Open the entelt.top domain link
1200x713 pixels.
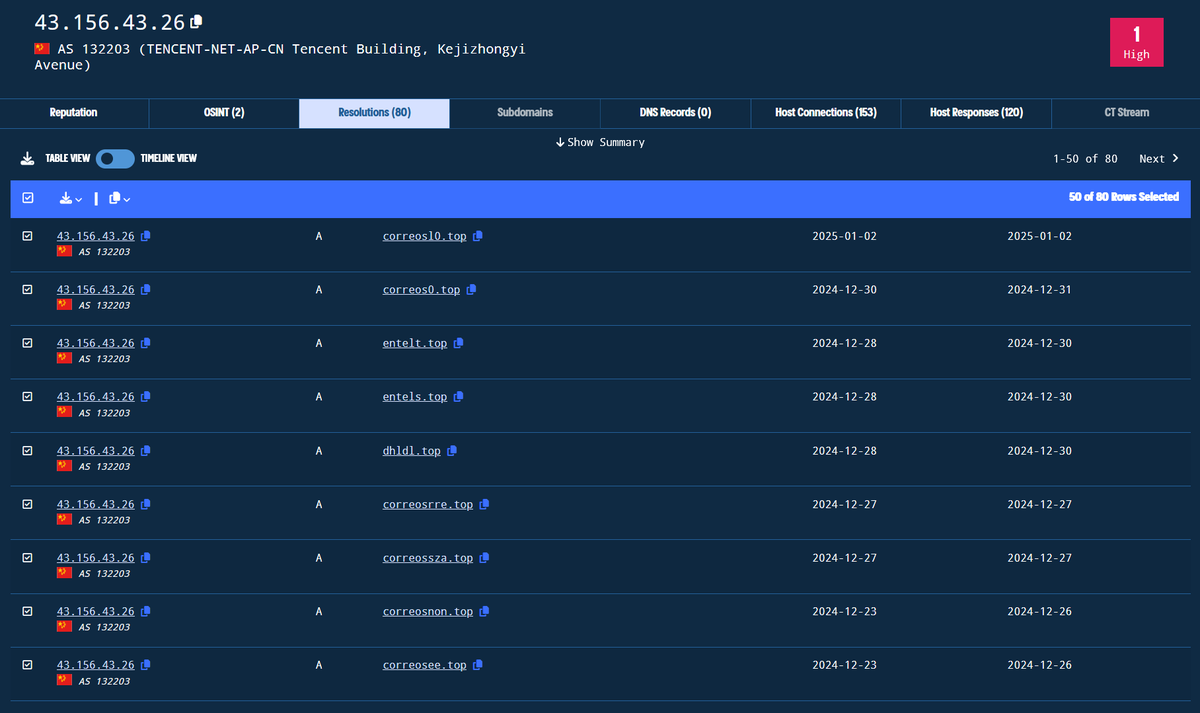[x=414, y=343]
